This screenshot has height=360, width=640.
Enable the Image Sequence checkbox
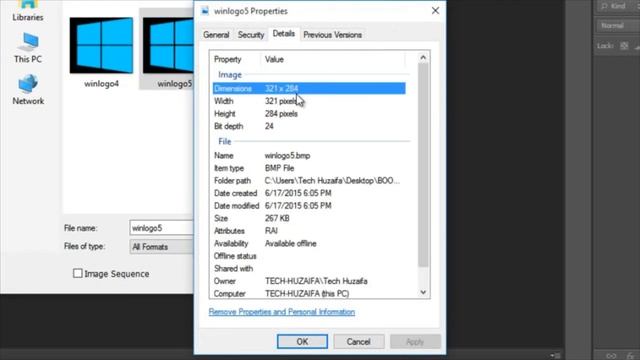coord(78,273)
